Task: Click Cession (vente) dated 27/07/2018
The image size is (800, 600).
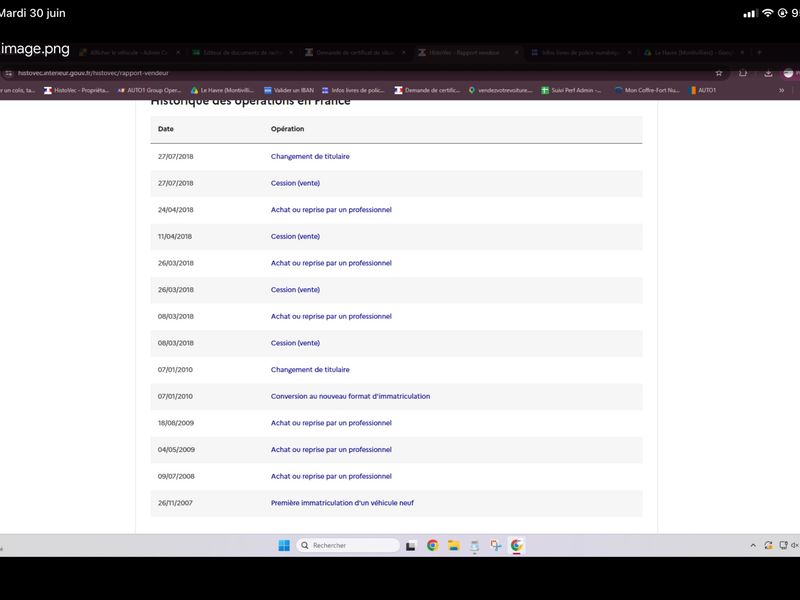Action: coord(295,183)
